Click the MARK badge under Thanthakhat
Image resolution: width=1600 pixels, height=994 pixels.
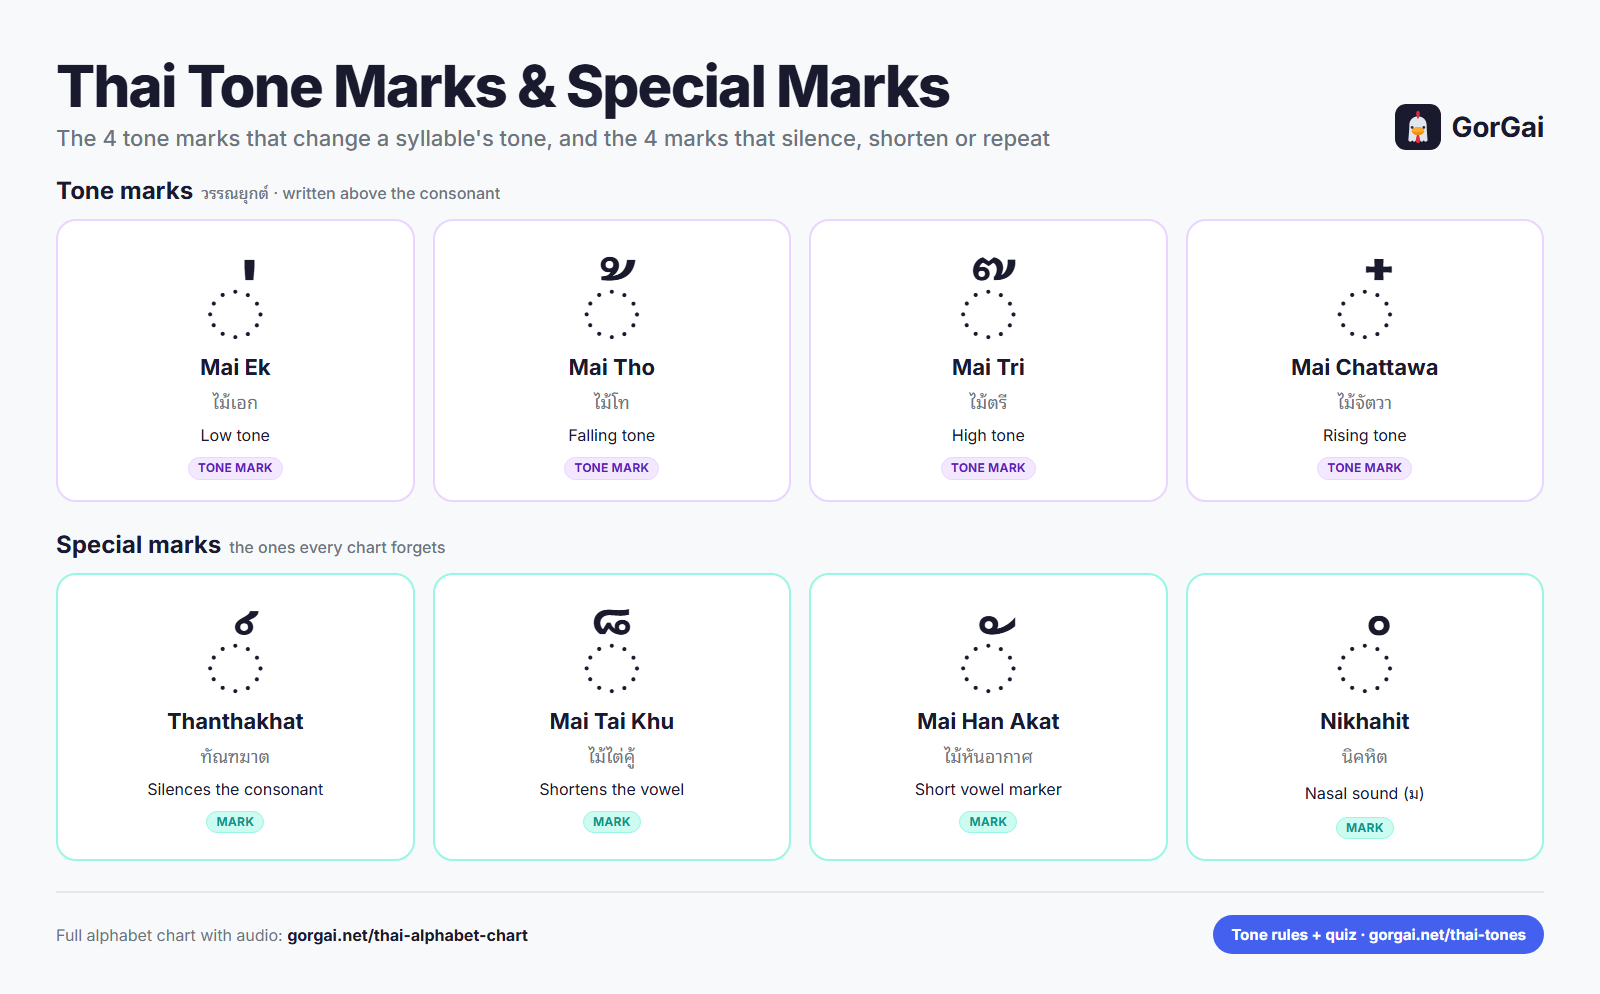(235, 822)
